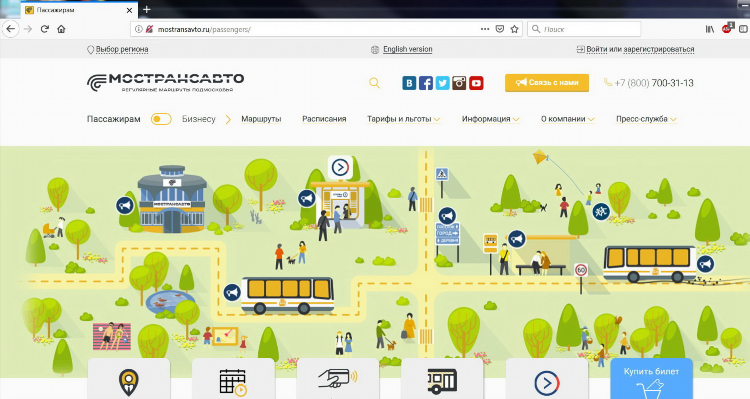750x399 pixels.
Task: Expand the О компании dropdown
Action: (568, 119)
